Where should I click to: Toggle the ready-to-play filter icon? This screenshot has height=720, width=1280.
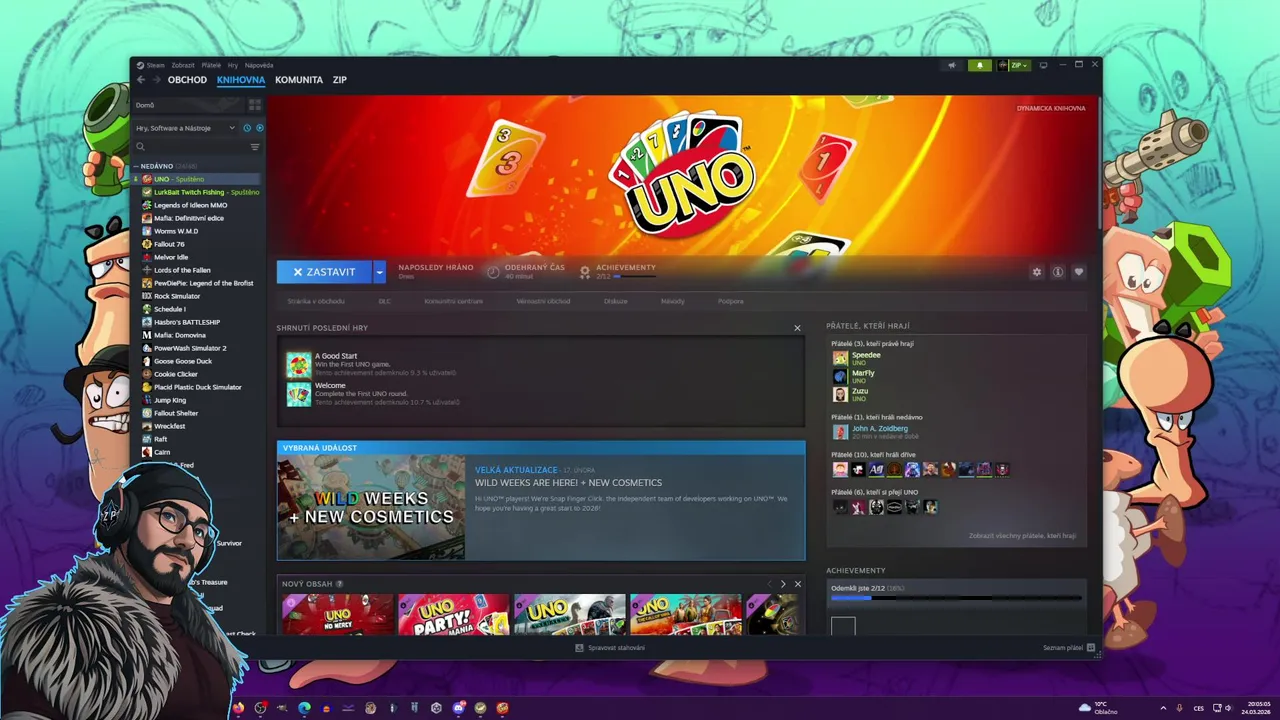259,128
